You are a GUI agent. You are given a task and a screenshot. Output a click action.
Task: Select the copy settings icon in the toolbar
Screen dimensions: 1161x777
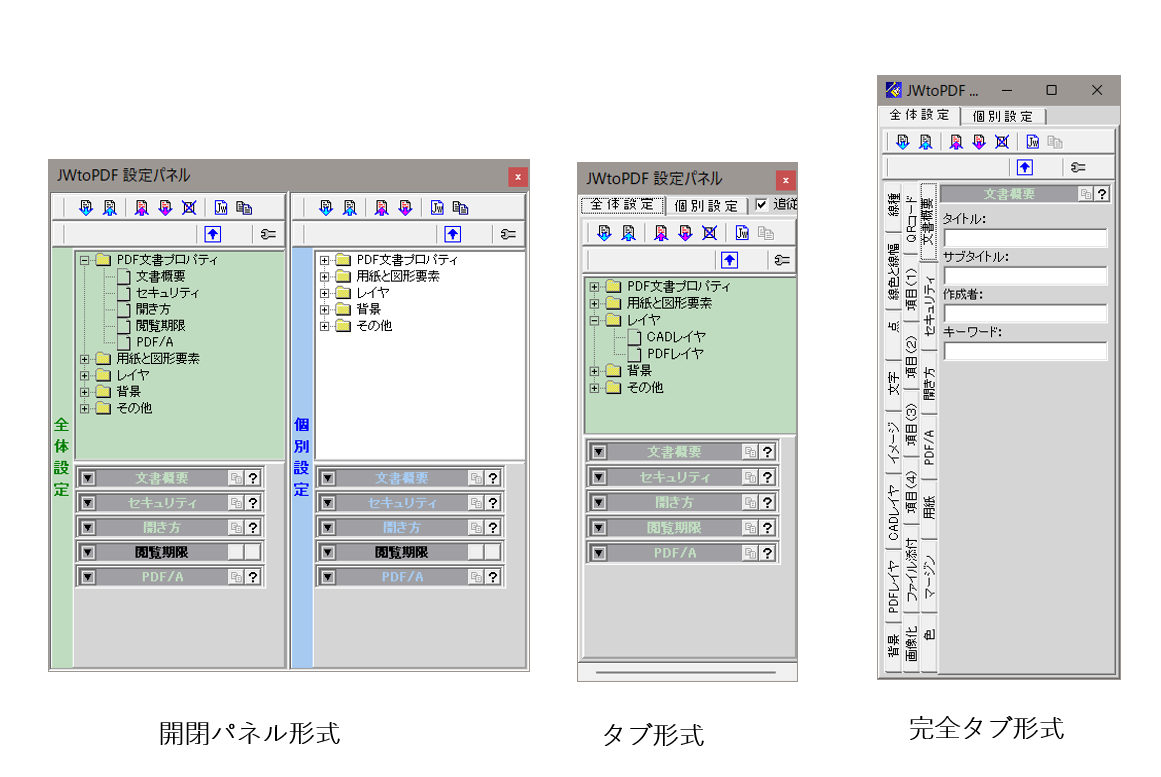246,207
